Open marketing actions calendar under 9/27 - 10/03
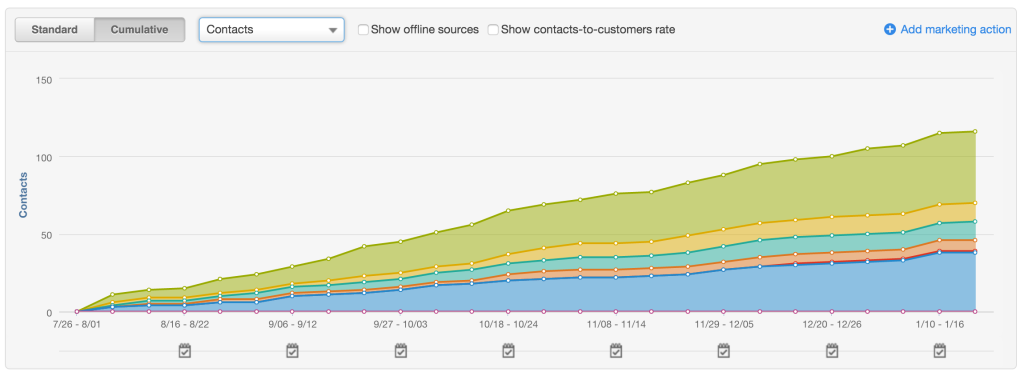Viewport: 1024px width, 376px height. tap(400, 351)
